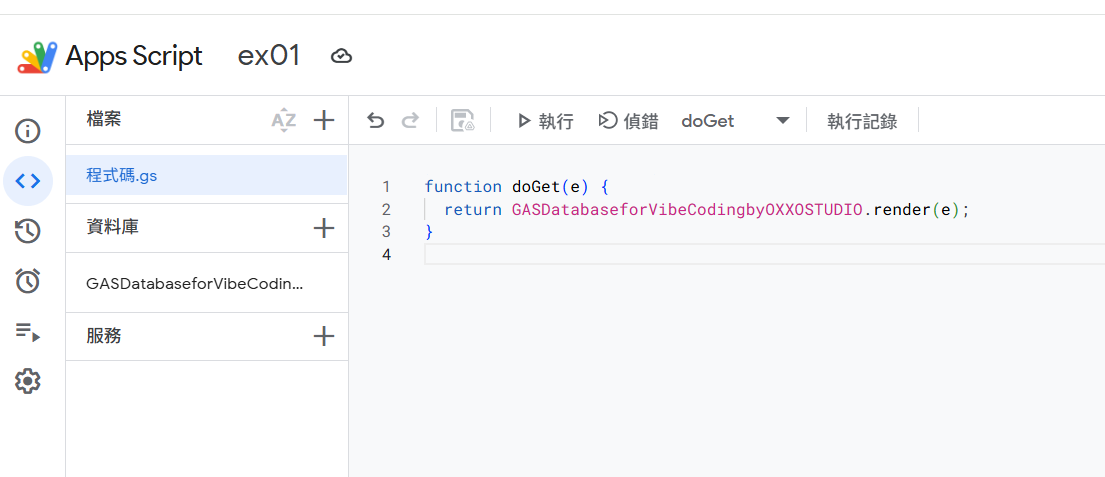The height and width of the screenshot is (477, 1105).
Task: Open the 執行記錄 execution log
Action: click(x=861, y=121)
